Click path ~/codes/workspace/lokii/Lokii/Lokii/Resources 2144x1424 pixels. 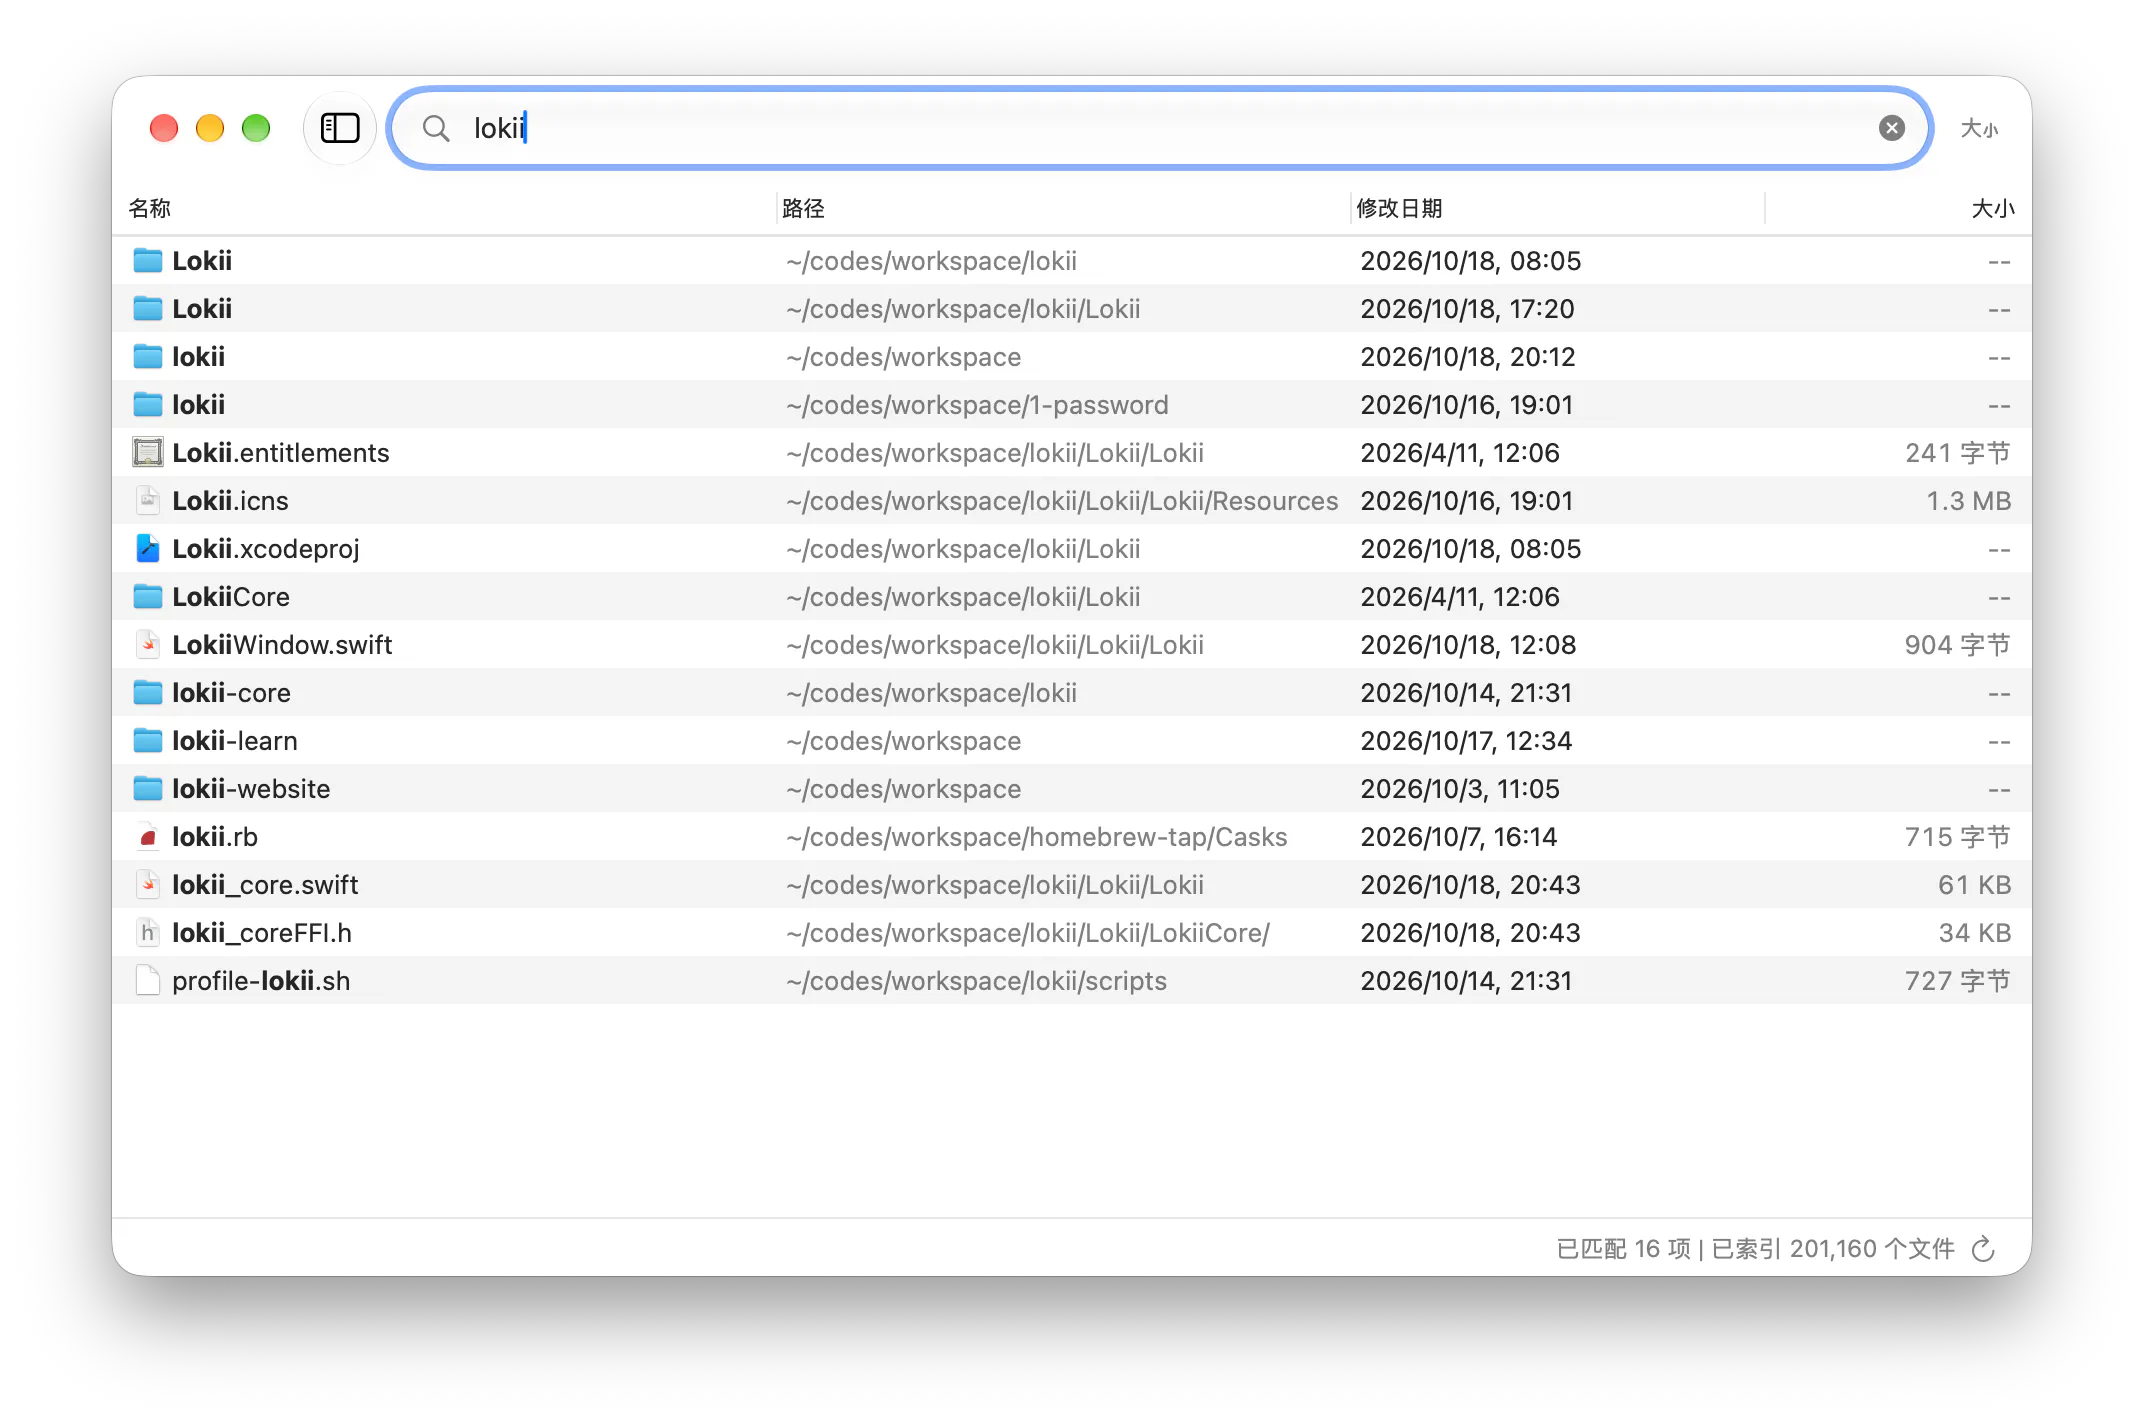tap(1062, 501)
